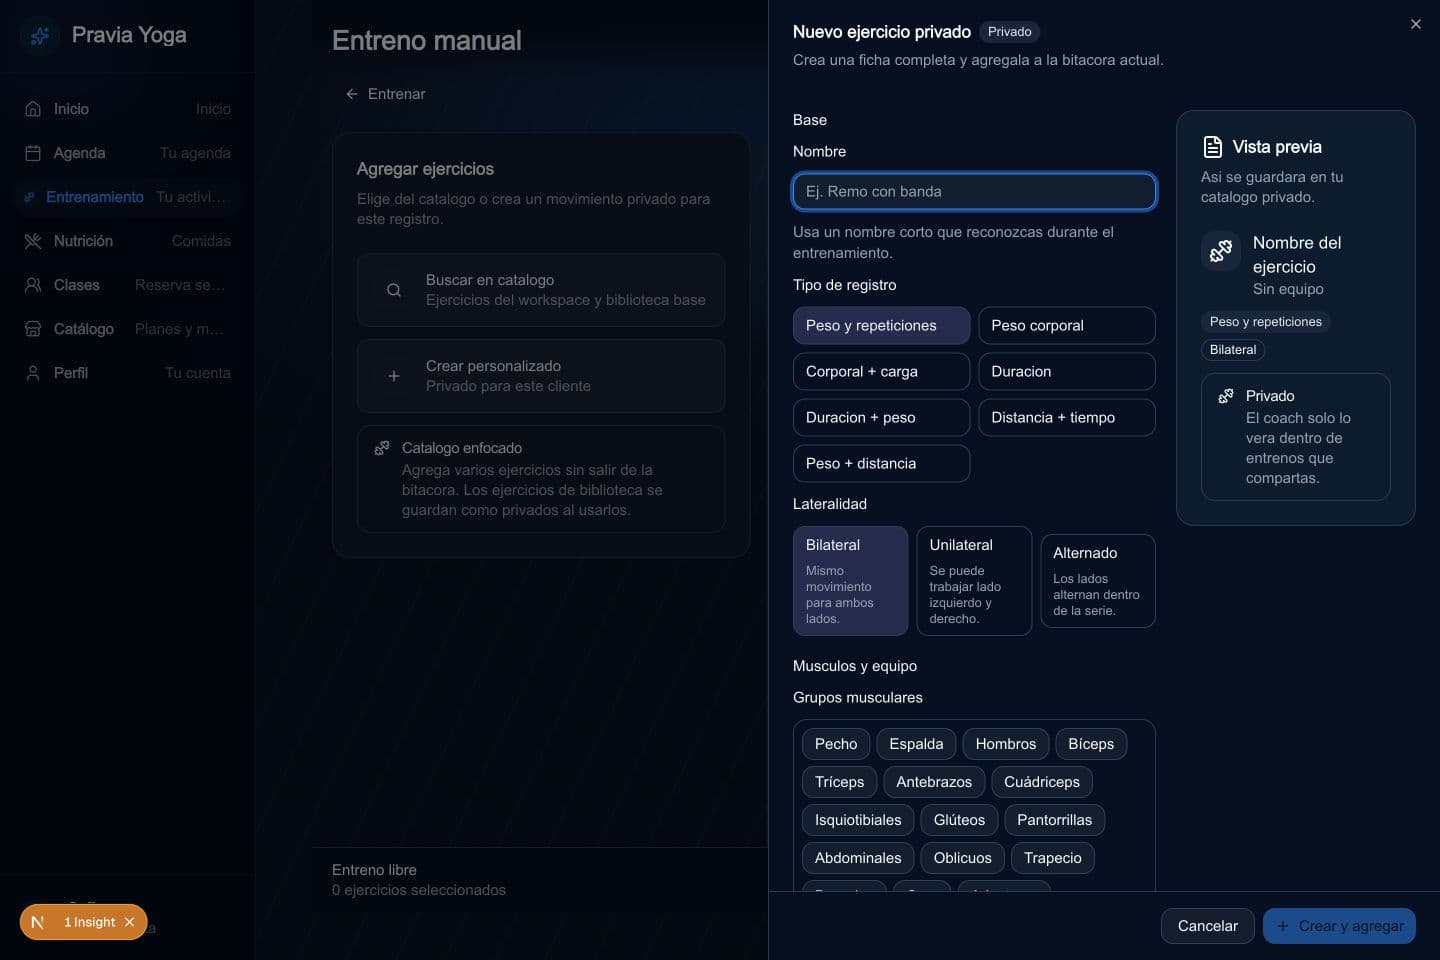The height and width of the screenshot is (960, 1440).
Task: Click the Catálogo store icon
Action: pos(33,329)
